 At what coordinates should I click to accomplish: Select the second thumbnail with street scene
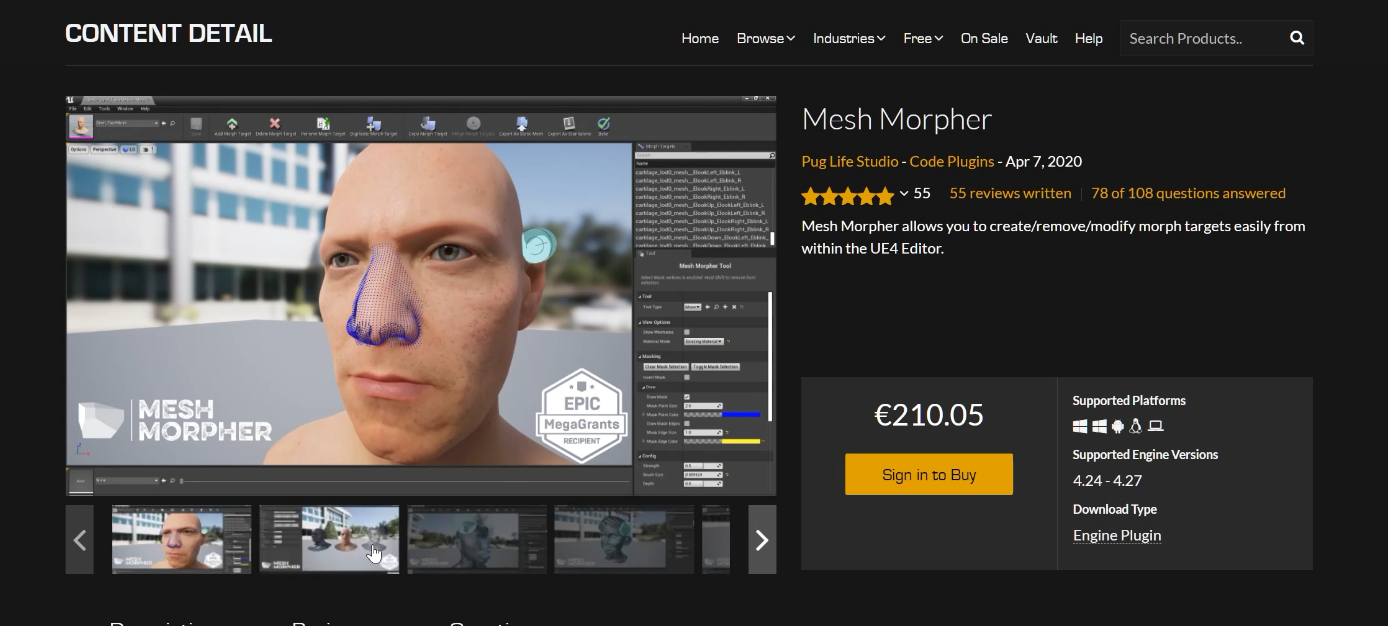[x=329, y=540]
